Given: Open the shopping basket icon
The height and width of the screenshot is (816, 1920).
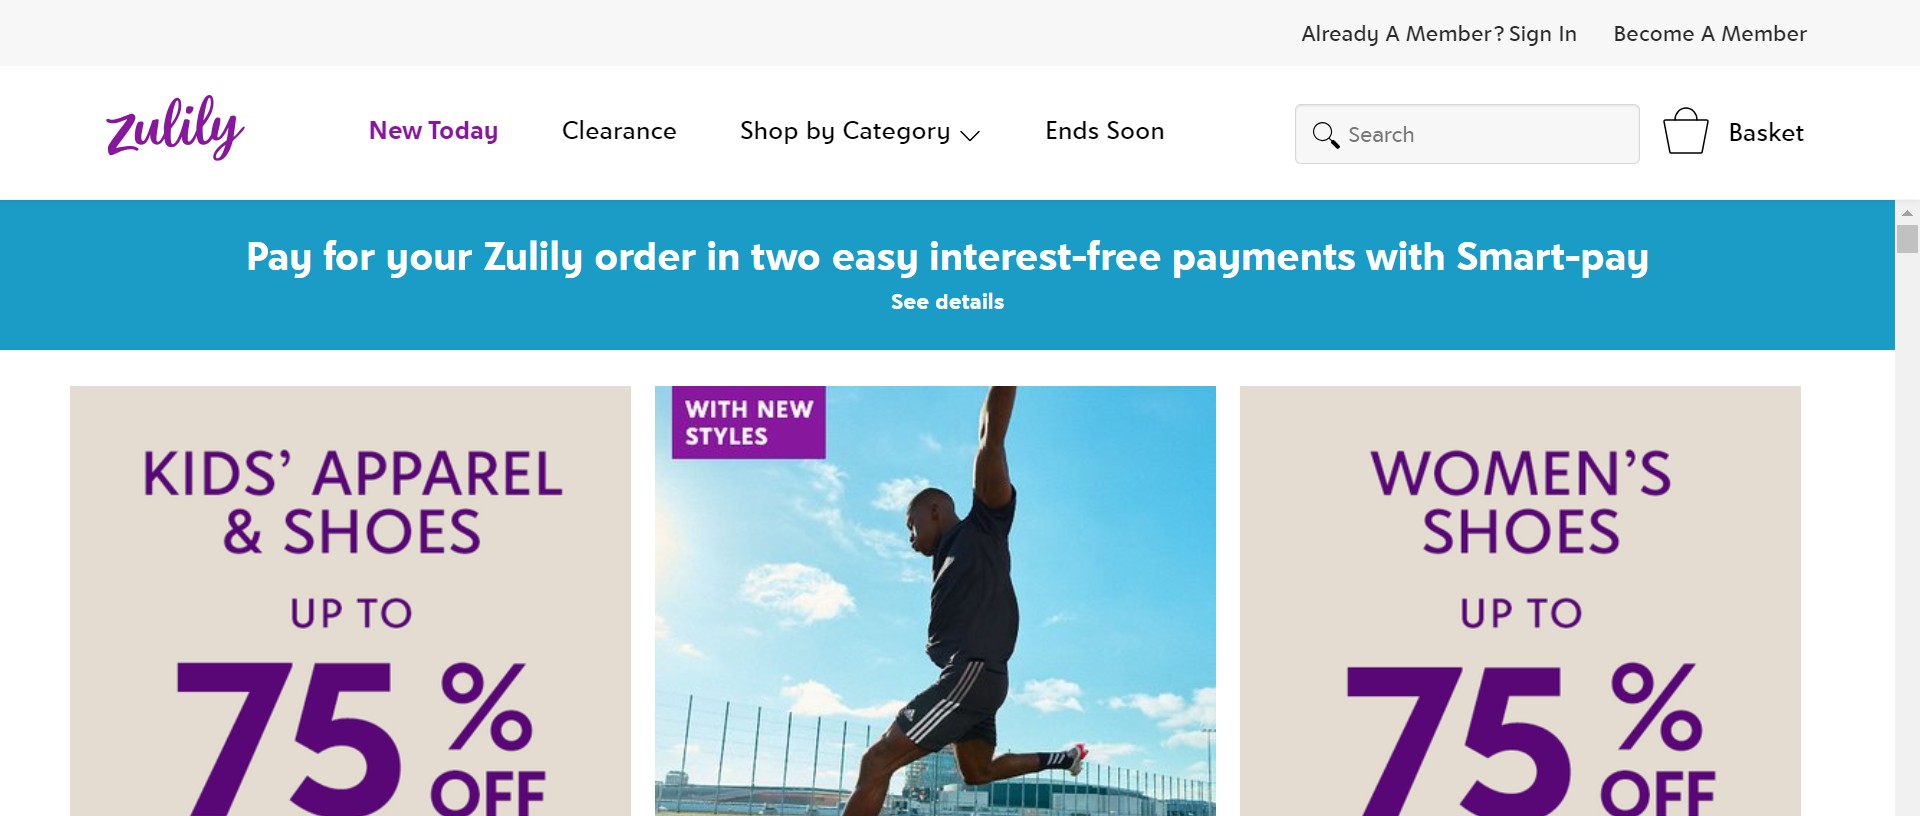Looking at the screenshot, I should tap(1685, 131).
